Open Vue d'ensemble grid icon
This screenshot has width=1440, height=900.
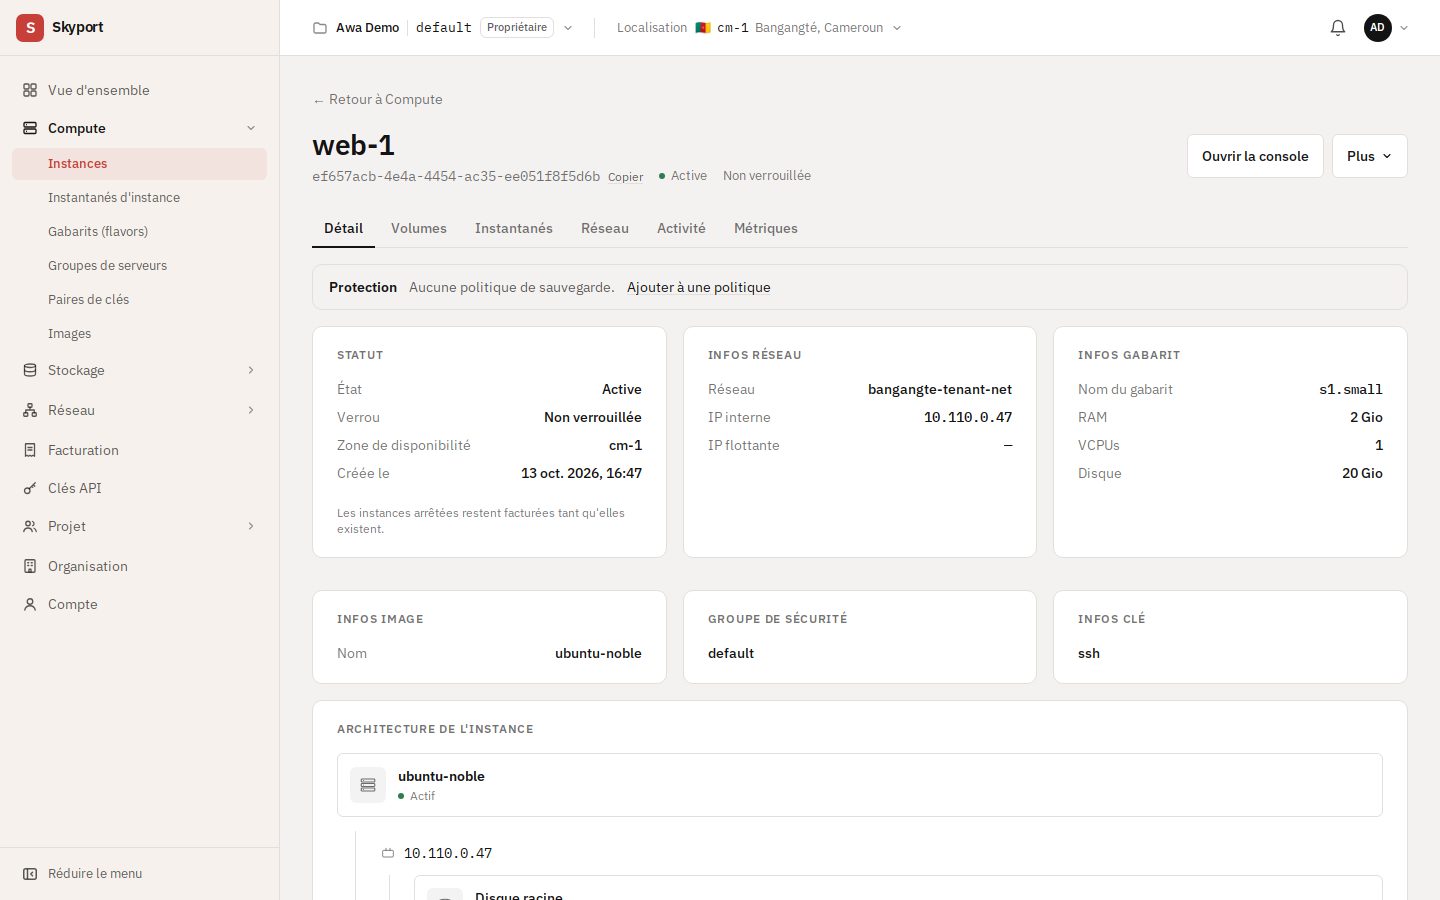click(30, 90)
